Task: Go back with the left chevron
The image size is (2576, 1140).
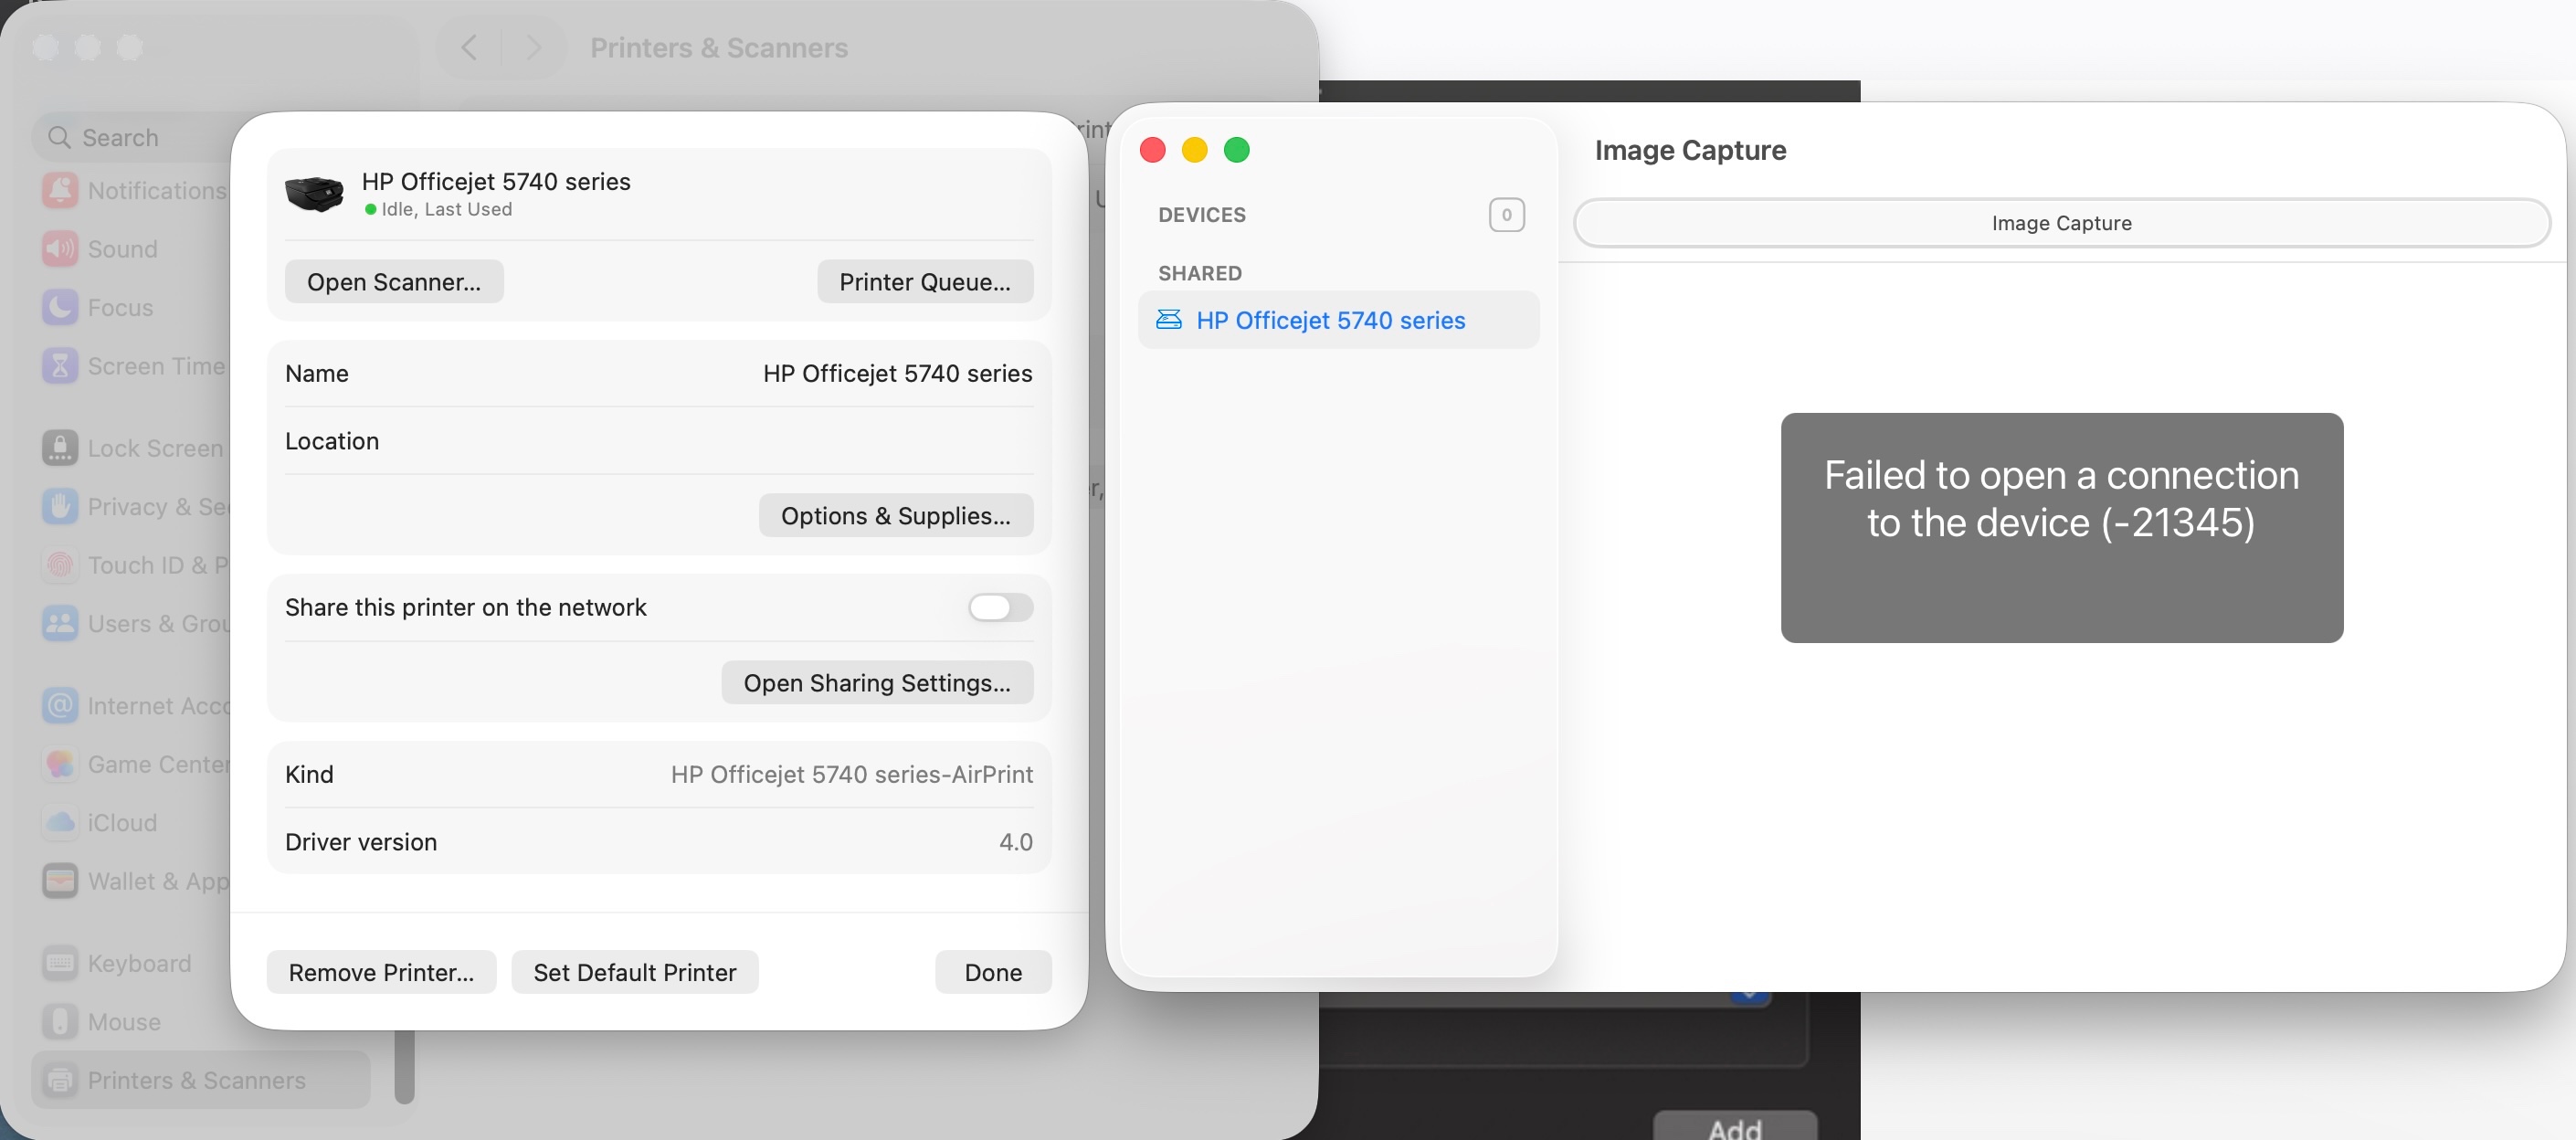Action: point(469,48)
